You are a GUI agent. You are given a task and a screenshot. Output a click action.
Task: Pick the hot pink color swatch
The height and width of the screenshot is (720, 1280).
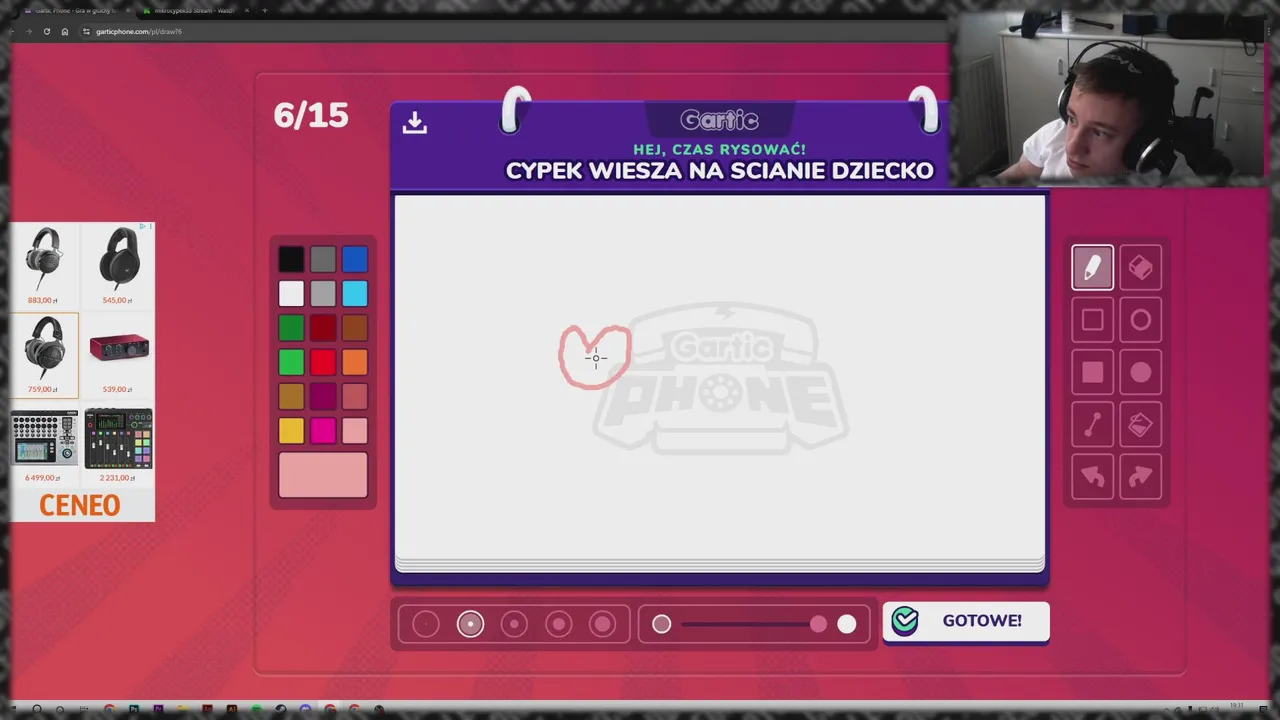tap(323, 431)
